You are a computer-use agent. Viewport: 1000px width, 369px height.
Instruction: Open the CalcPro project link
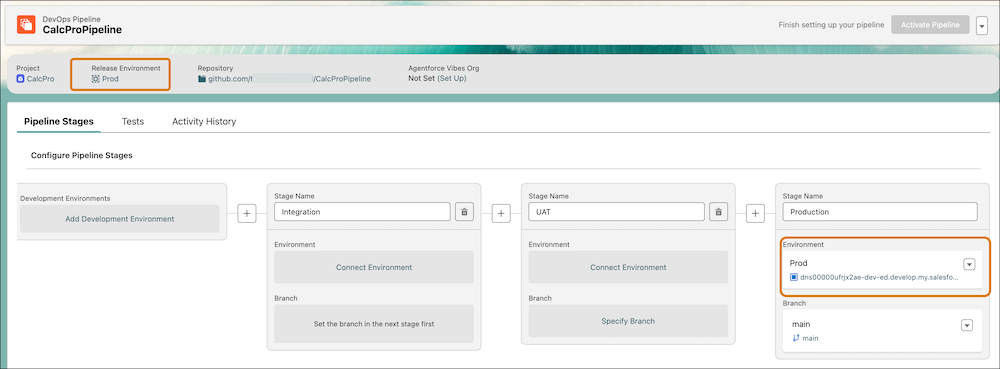[x=41, y=79]
